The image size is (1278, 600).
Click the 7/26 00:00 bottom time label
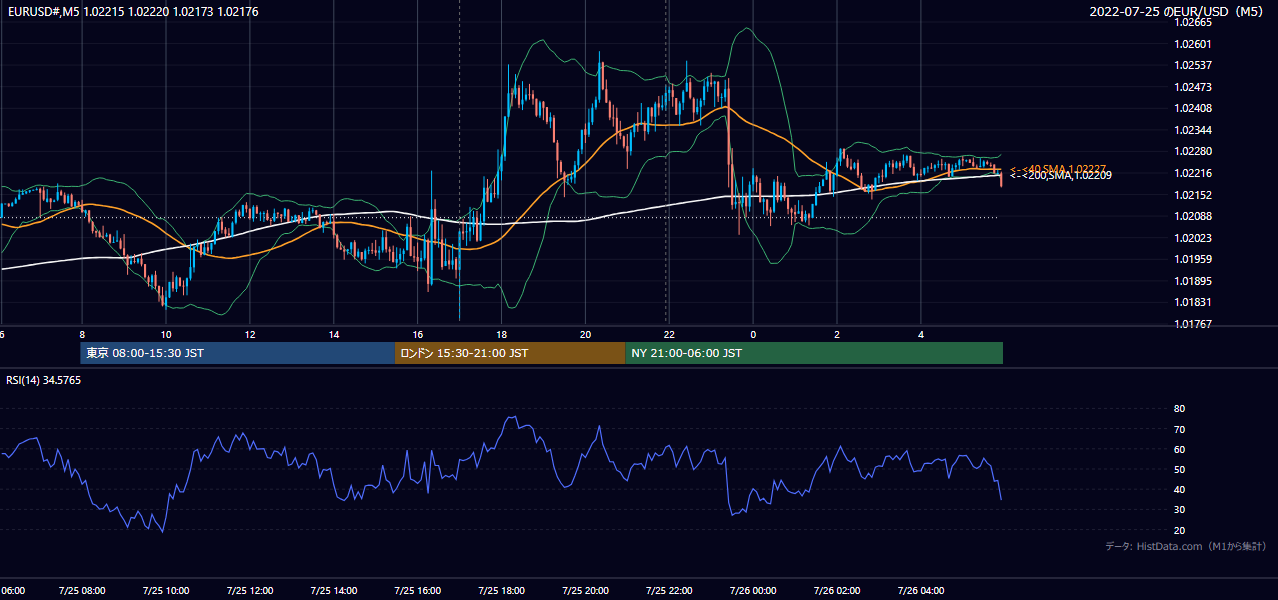tap(753, 590)
